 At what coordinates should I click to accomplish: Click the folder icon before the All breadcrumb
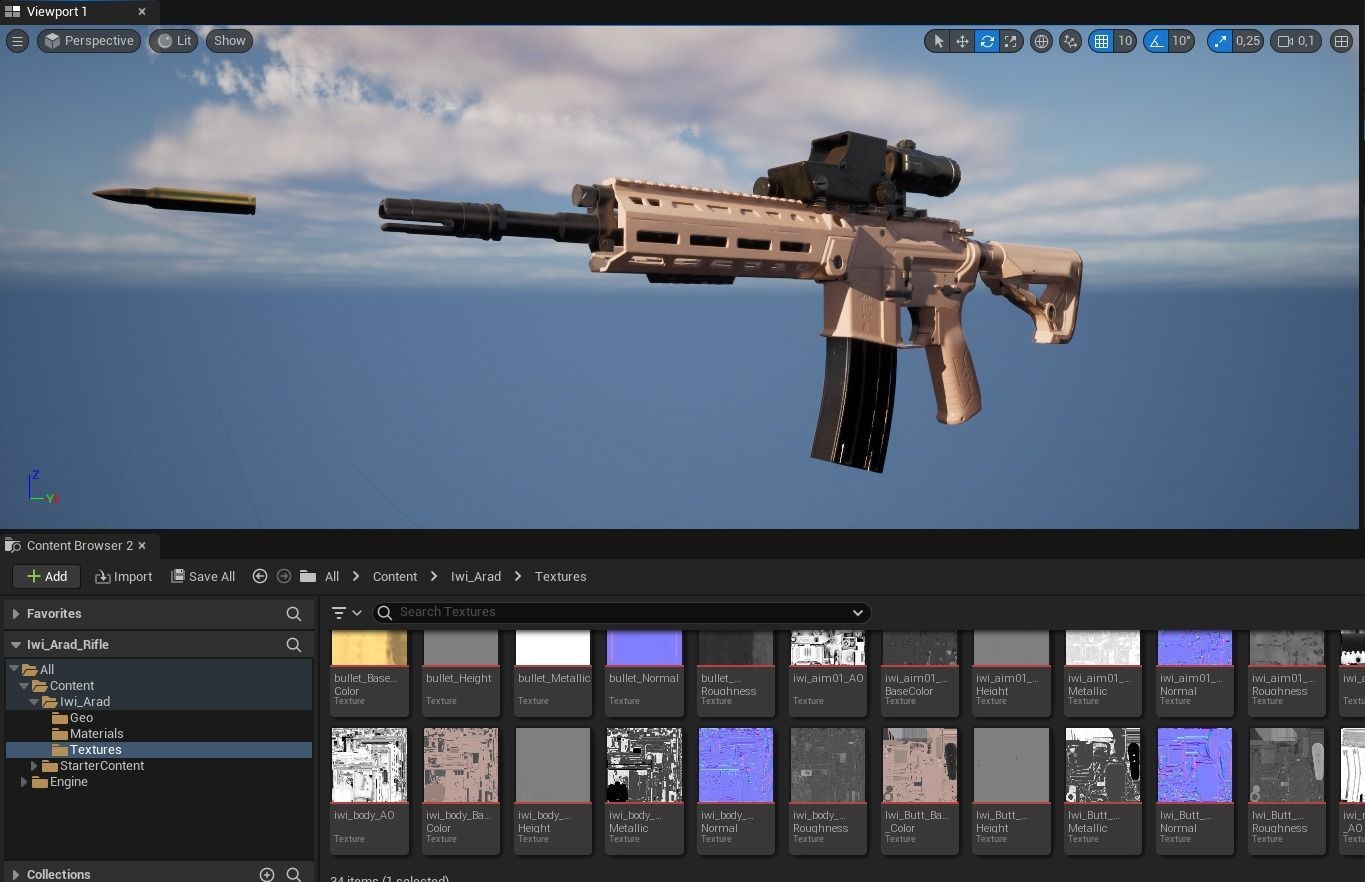click(x=308, y=576)
